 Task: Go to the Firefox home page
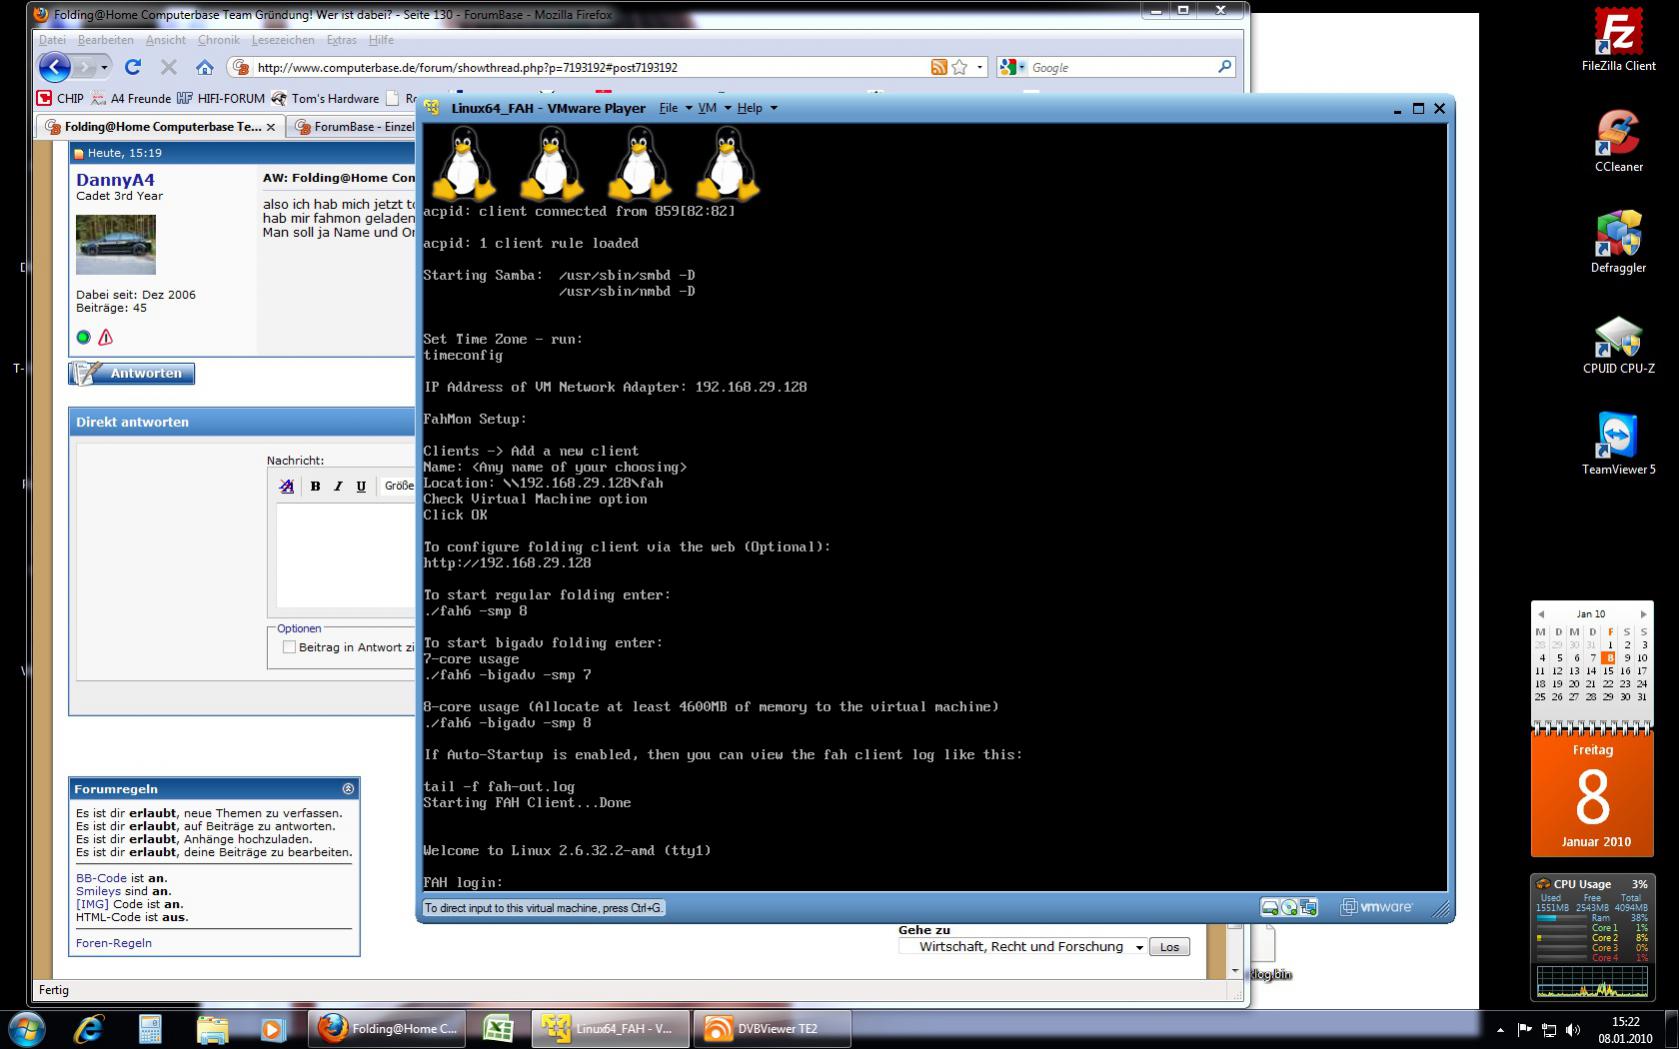pos(205,67)
